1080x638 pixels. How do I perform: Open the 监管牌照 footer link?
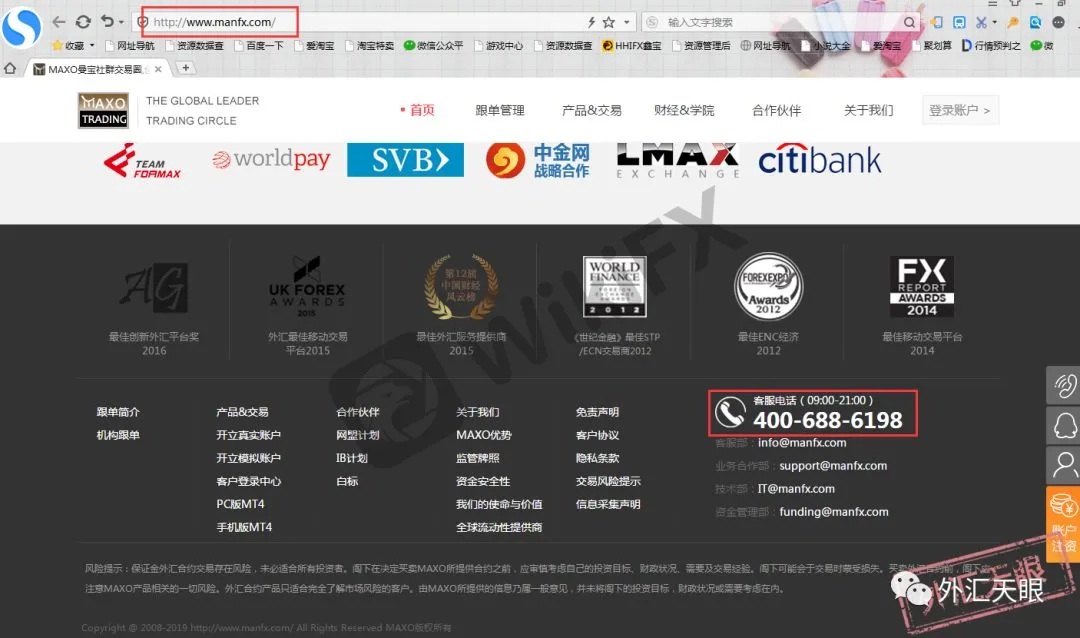477,458
